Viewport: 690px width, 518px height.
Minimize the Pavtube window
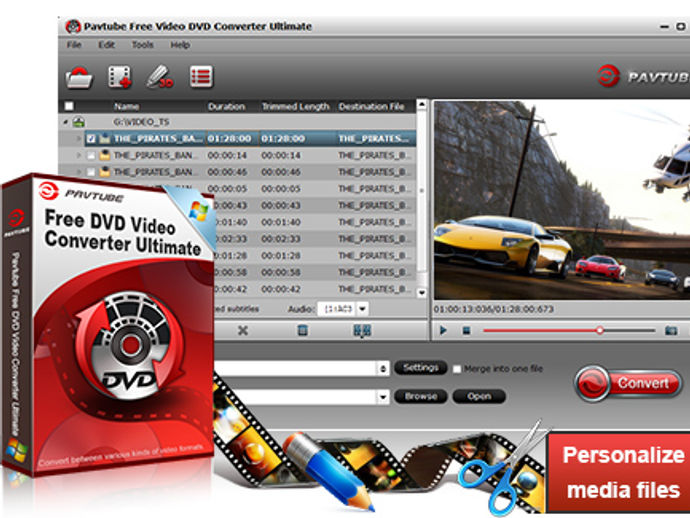click(x=664, y=27)
